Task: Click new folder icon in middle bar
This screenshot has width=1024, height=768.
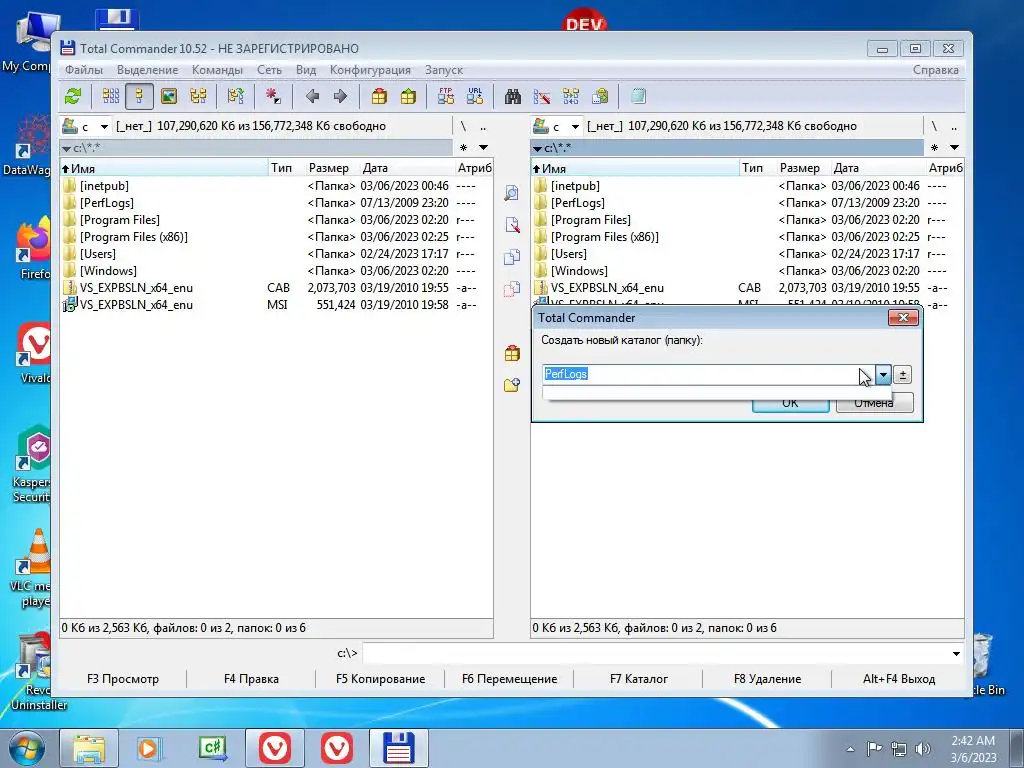Action: (x=512, y=385)
